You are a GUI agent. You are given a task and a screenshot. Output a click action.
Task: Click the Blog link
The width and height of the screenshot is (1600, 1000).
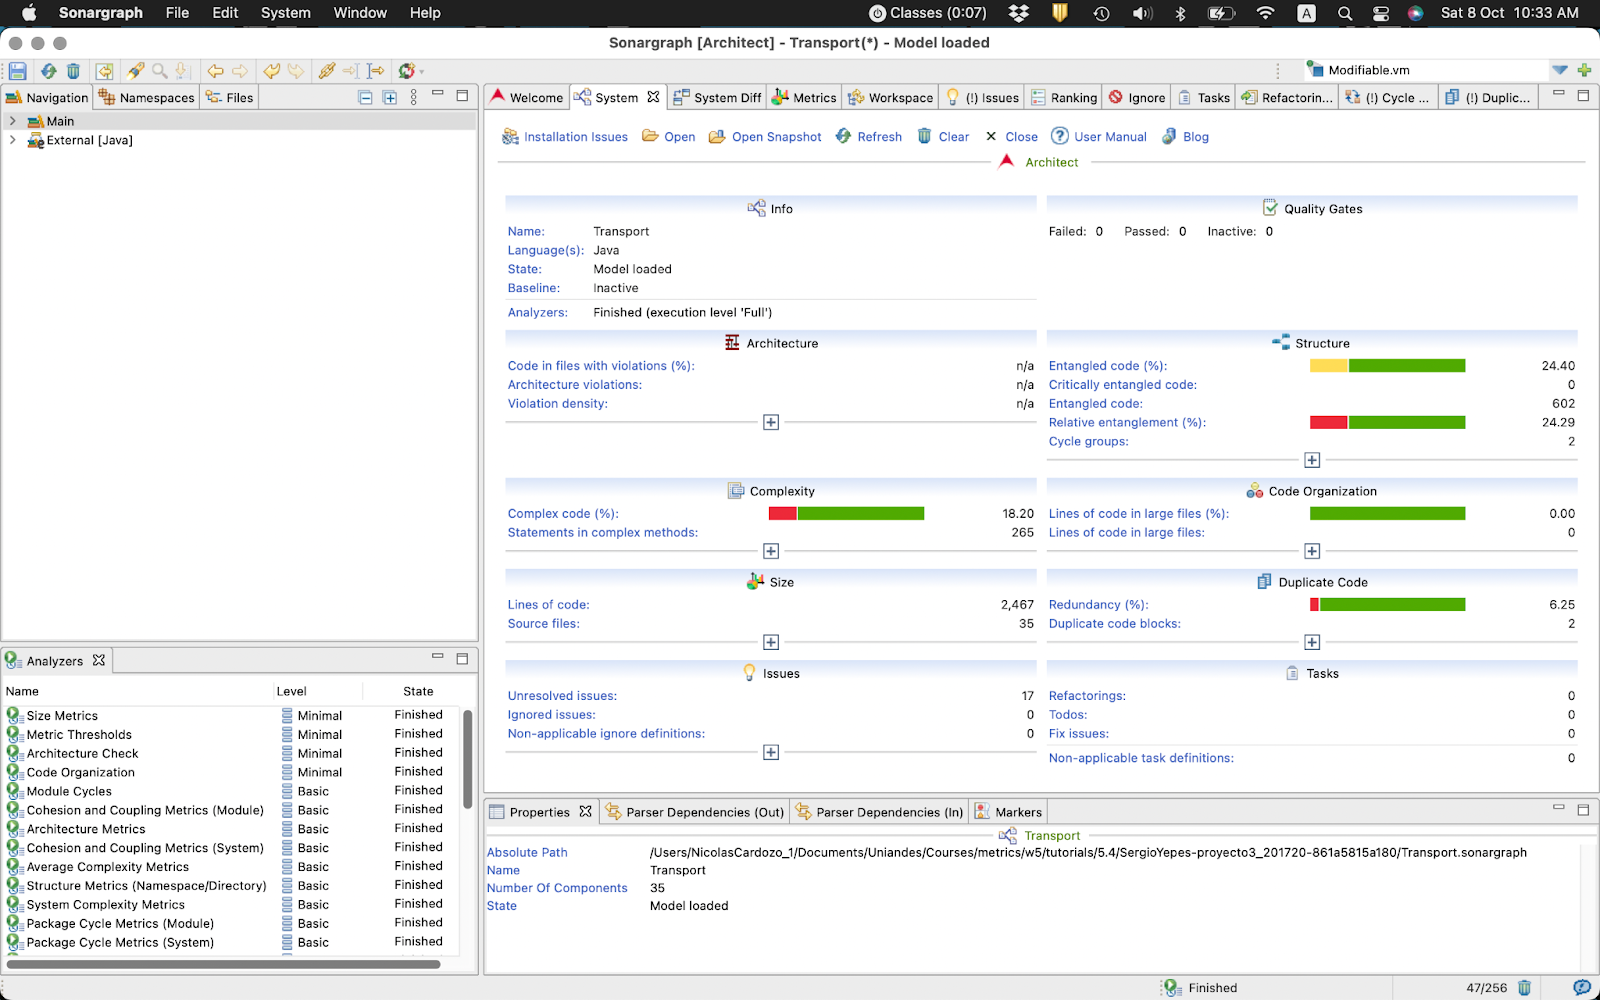point(1185,137)
